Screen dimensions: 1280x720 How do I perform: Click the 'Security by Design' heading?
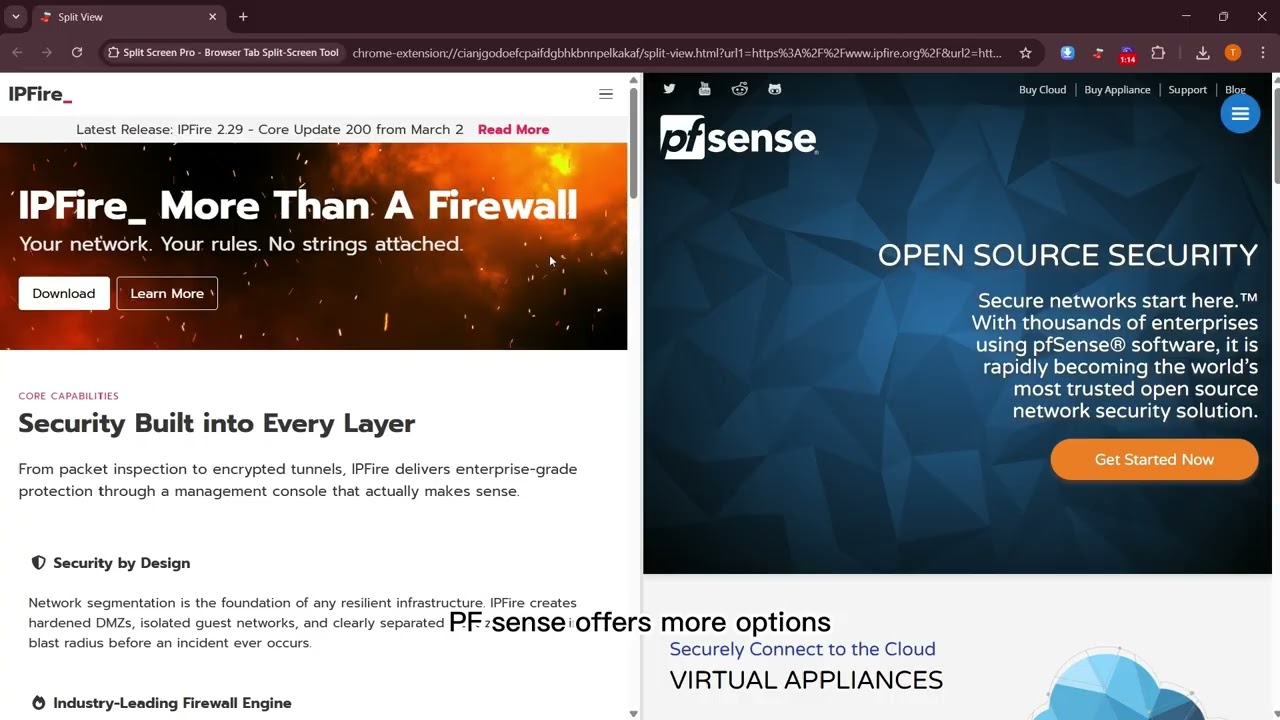pos(121,563)
